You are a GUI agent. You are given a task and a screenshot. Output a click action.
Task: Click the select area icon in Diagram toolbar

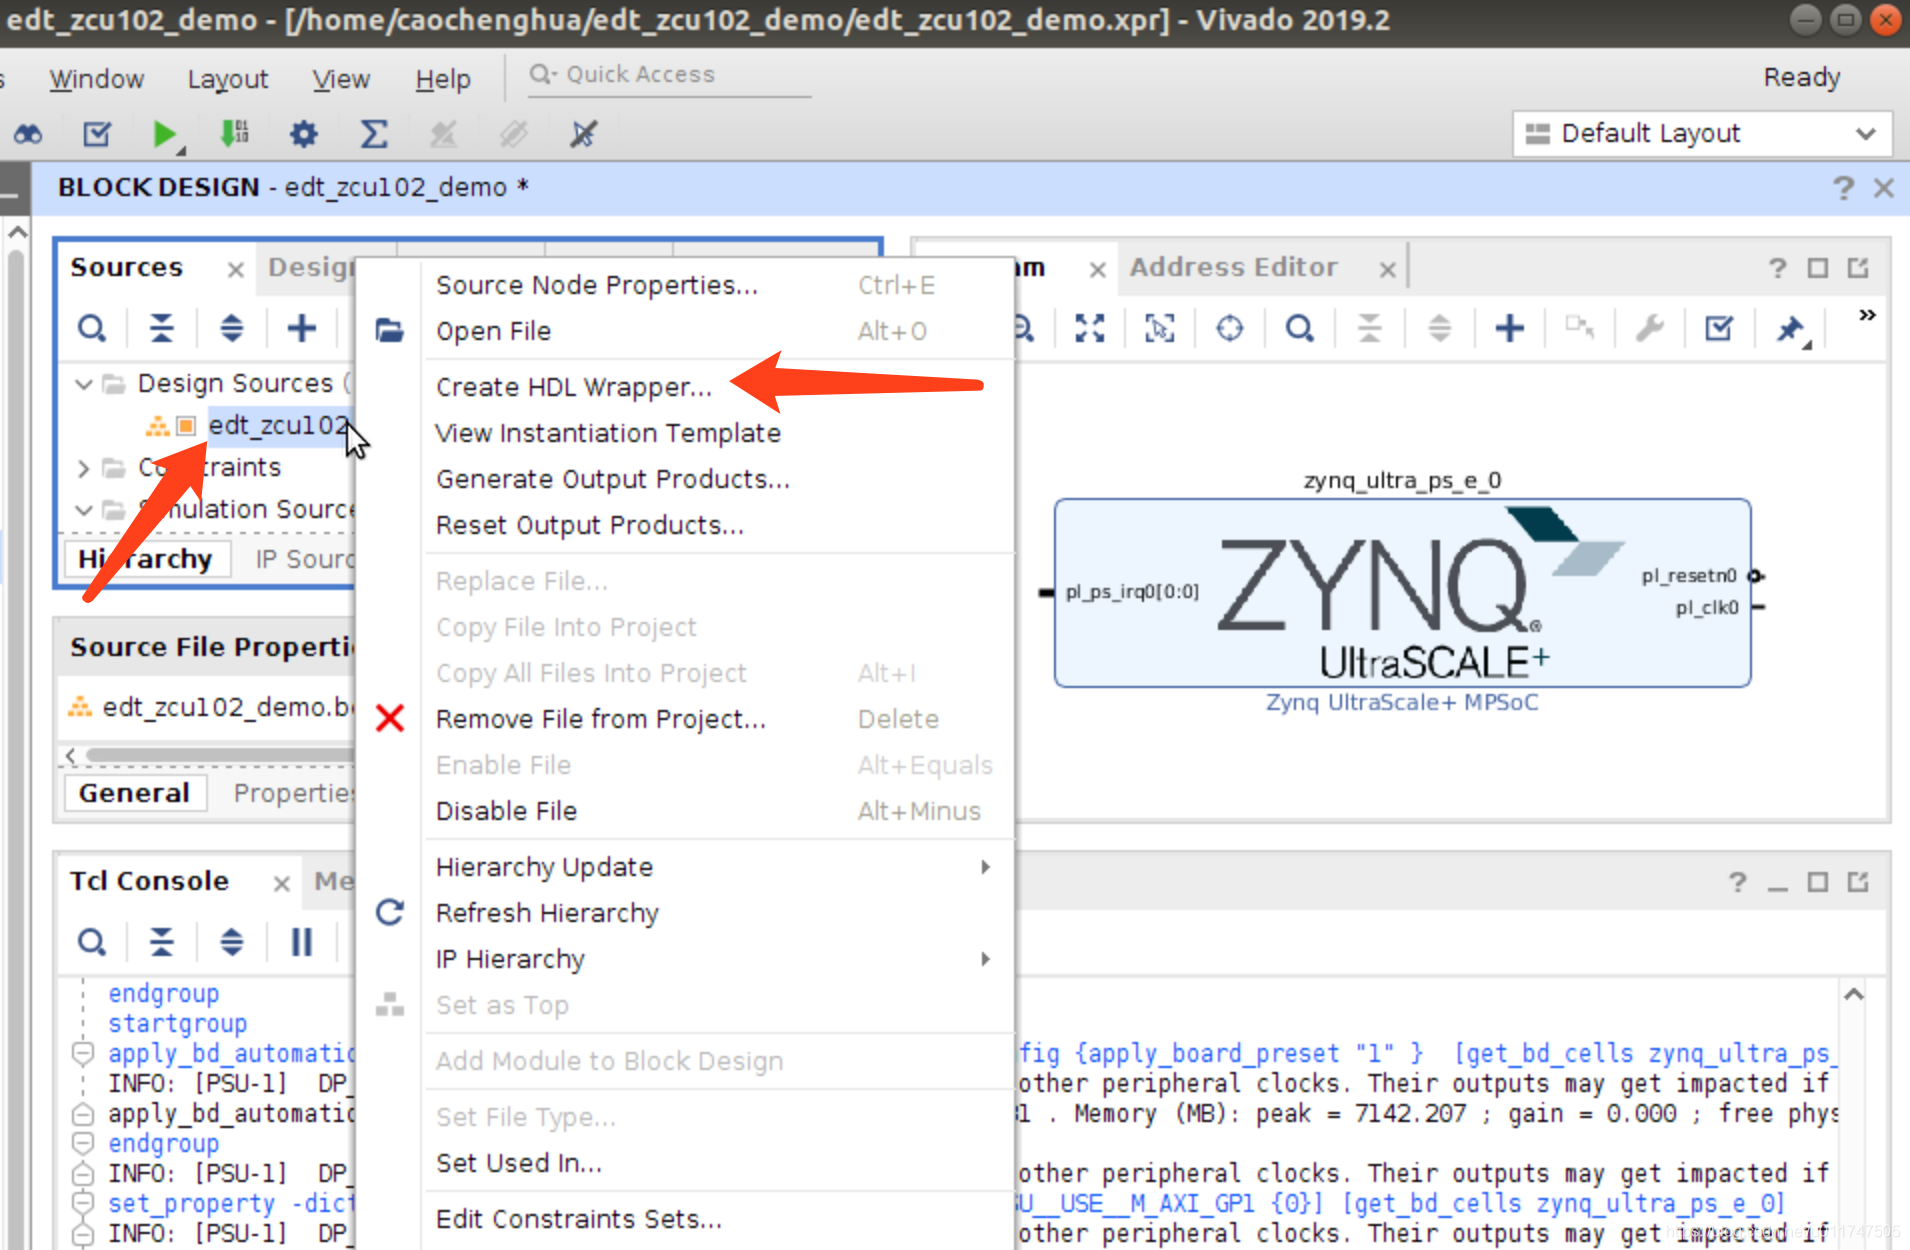coord(1160,328)
